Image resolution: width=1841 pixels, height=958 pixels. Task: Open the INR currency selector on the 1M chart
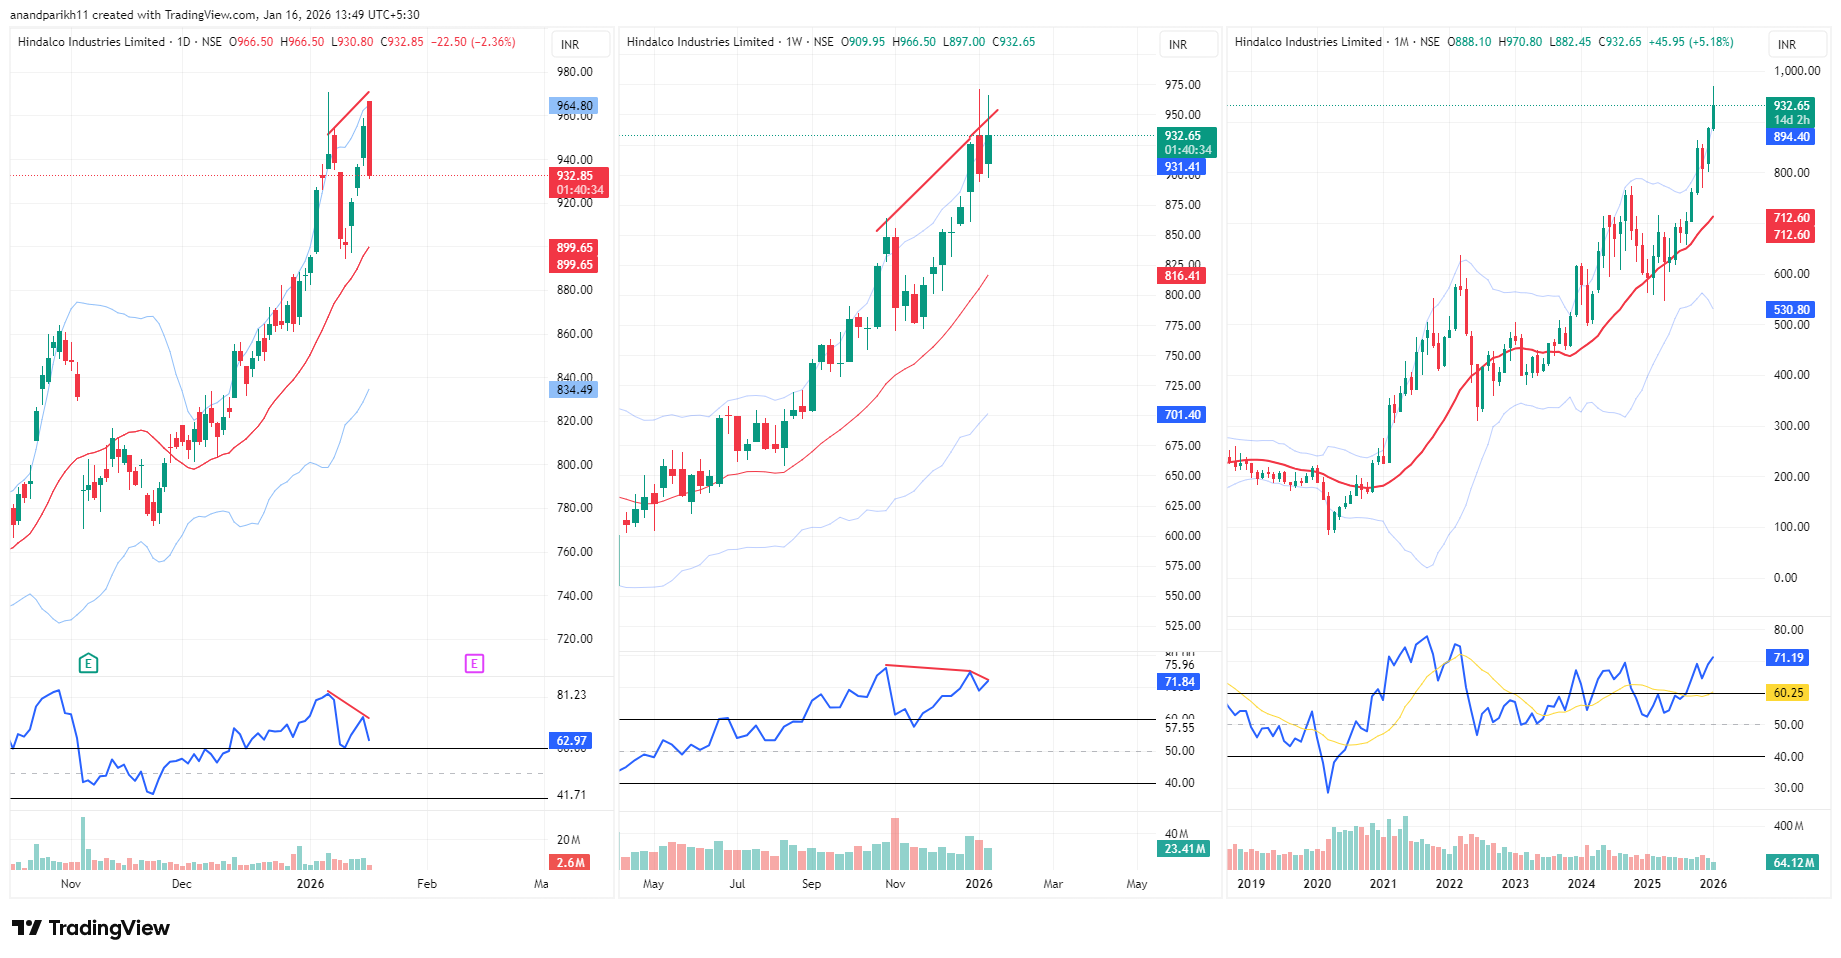point(1797,44)
